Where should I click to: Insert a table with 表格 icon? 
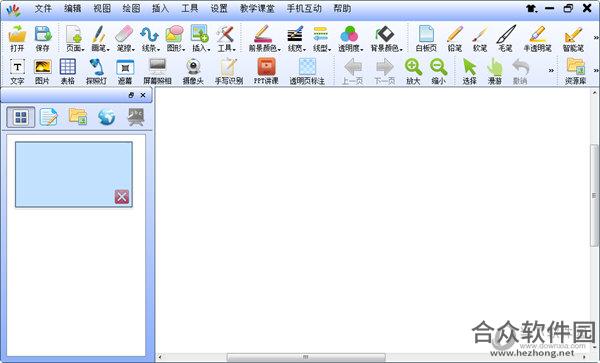[68, 70]
